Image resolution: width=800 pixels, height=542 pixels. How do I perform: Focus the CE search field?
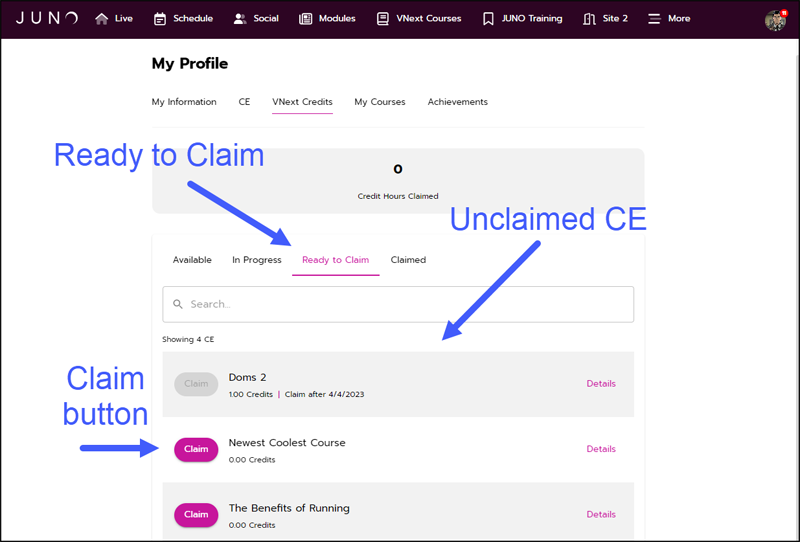398,304
